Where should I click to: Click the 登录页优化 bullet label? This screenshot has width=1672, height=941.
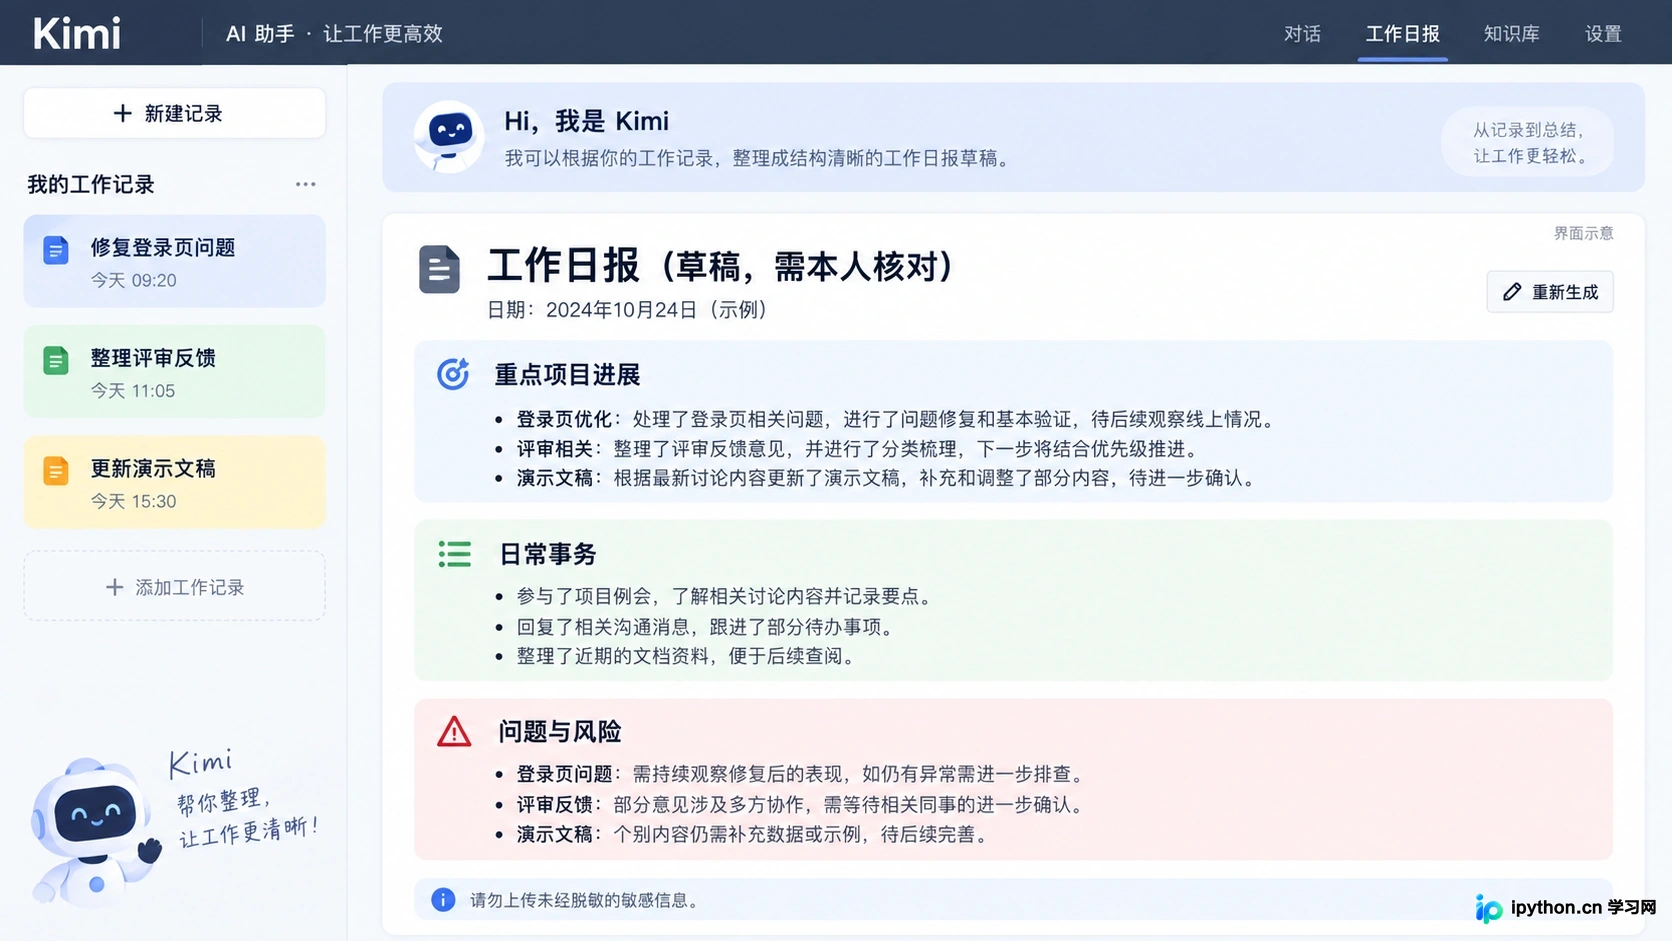[x=564, y=419]
